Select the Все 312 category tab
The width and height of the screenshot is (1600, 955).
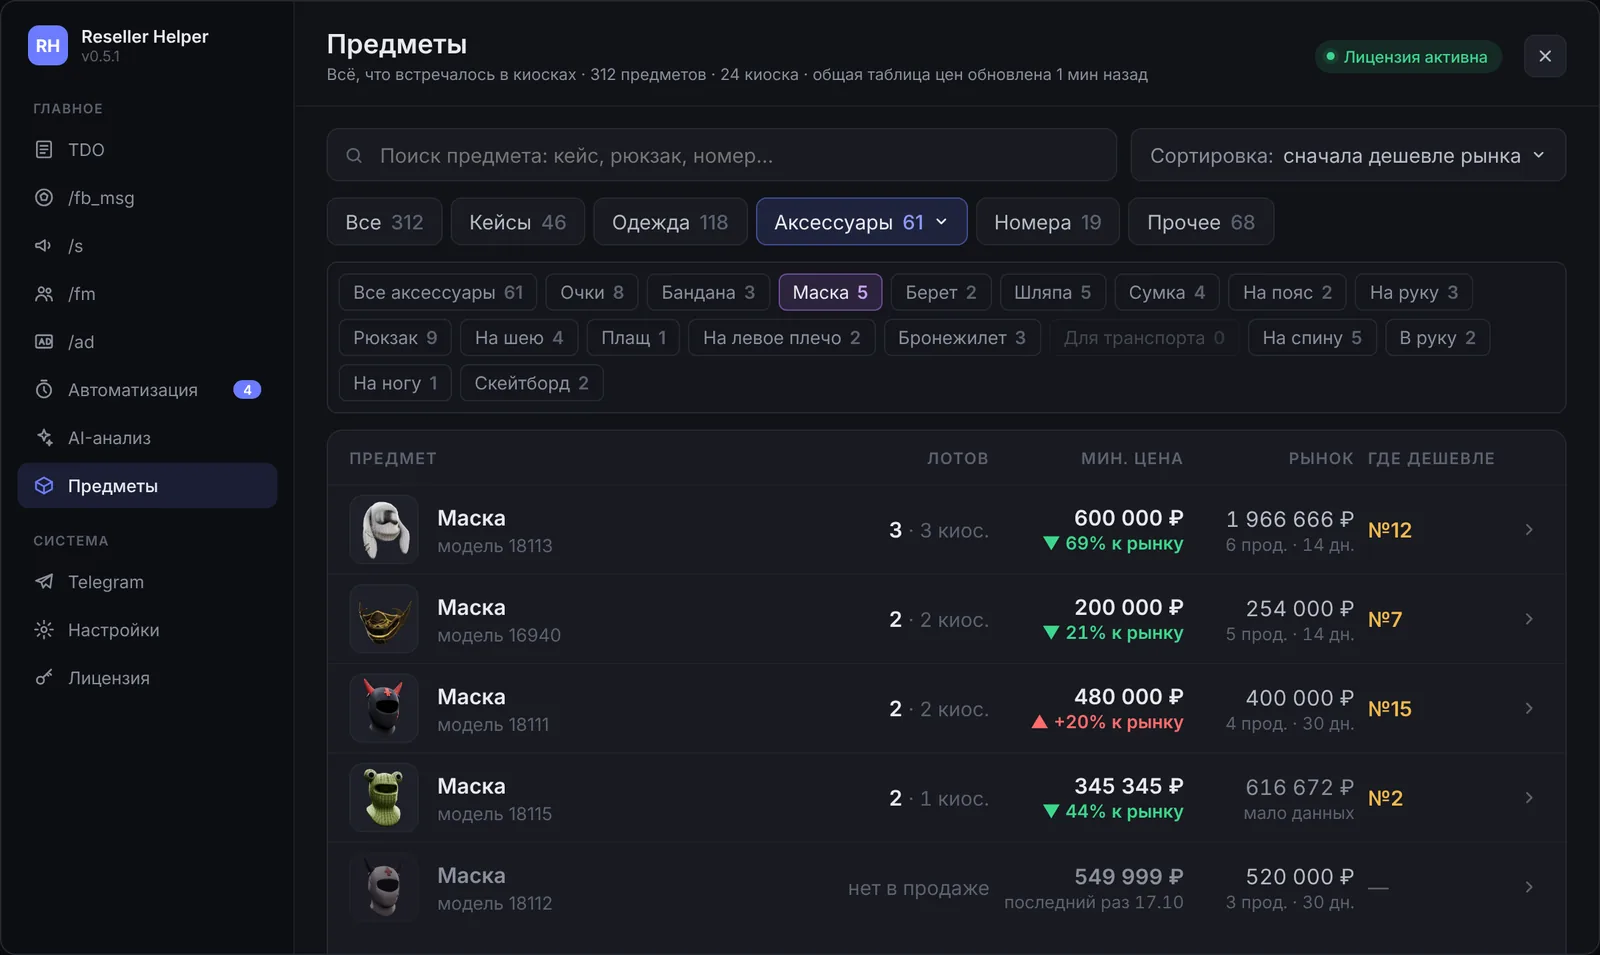click(384, 222)
